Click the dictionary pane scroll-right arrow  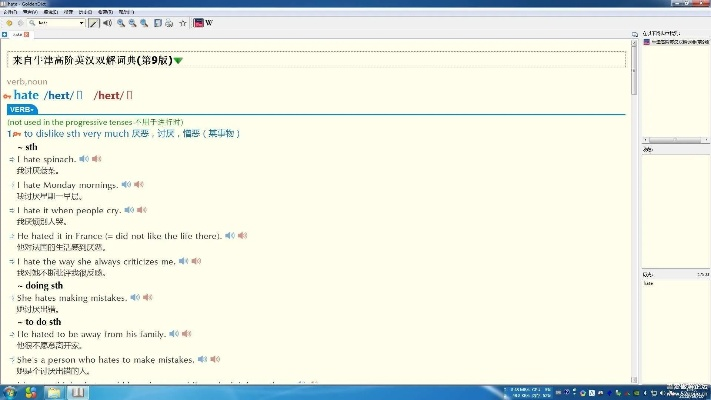[x=706, y=140]
